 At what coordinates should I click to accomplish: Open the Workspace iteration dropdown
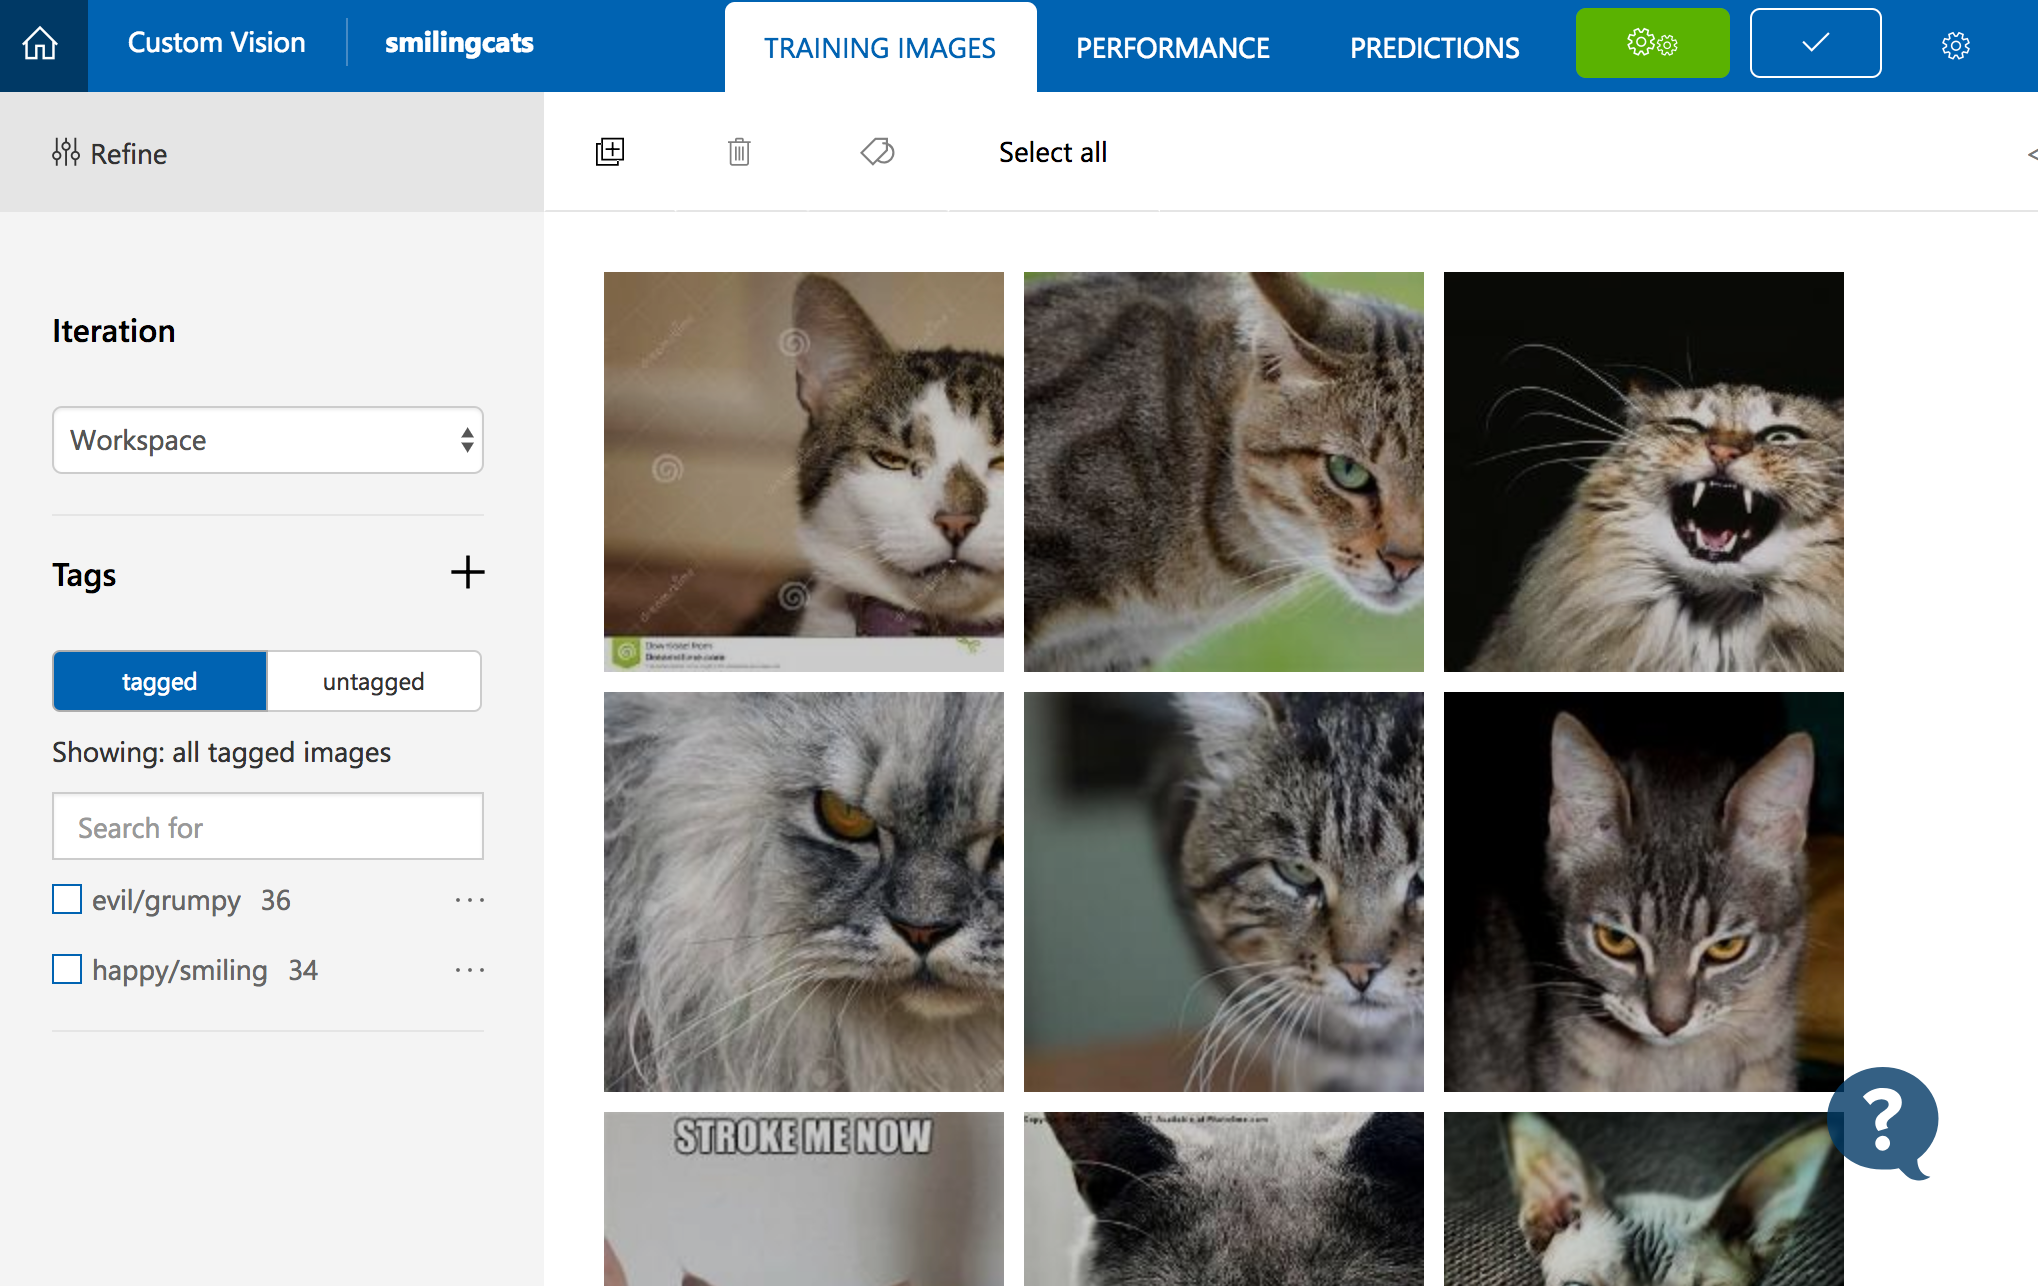pyautogui.click(x=267, y=440)
